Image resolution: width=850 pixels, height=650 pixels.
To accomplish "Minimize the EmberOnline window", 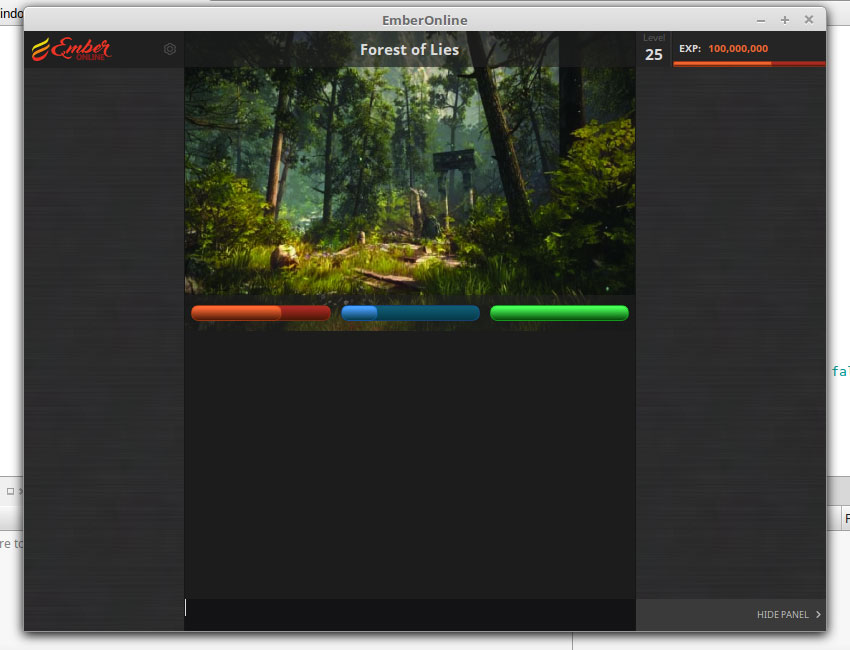I will click(x=761, y=20).
